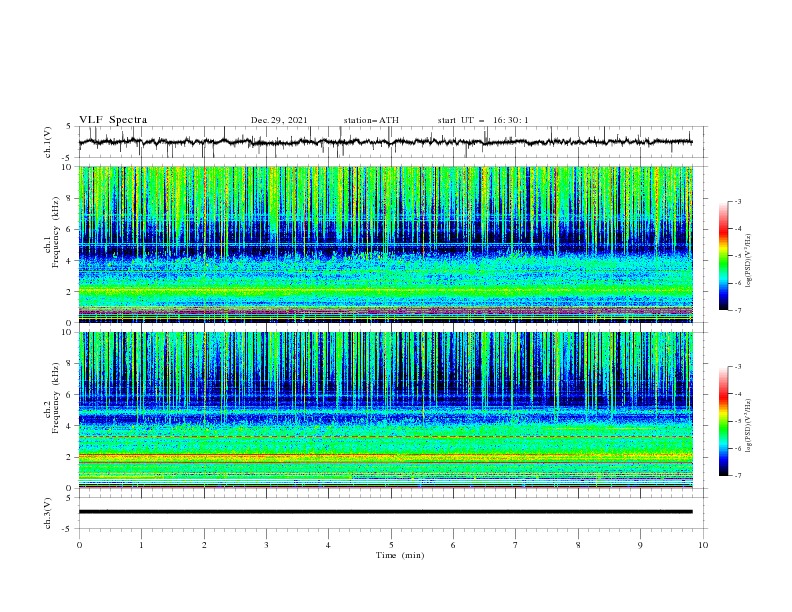The width and height of the screenshot is (792, 612).
Task: Click the "ch.3(V)" axis label
Action: pyautogui.click(x=48, y=513)
